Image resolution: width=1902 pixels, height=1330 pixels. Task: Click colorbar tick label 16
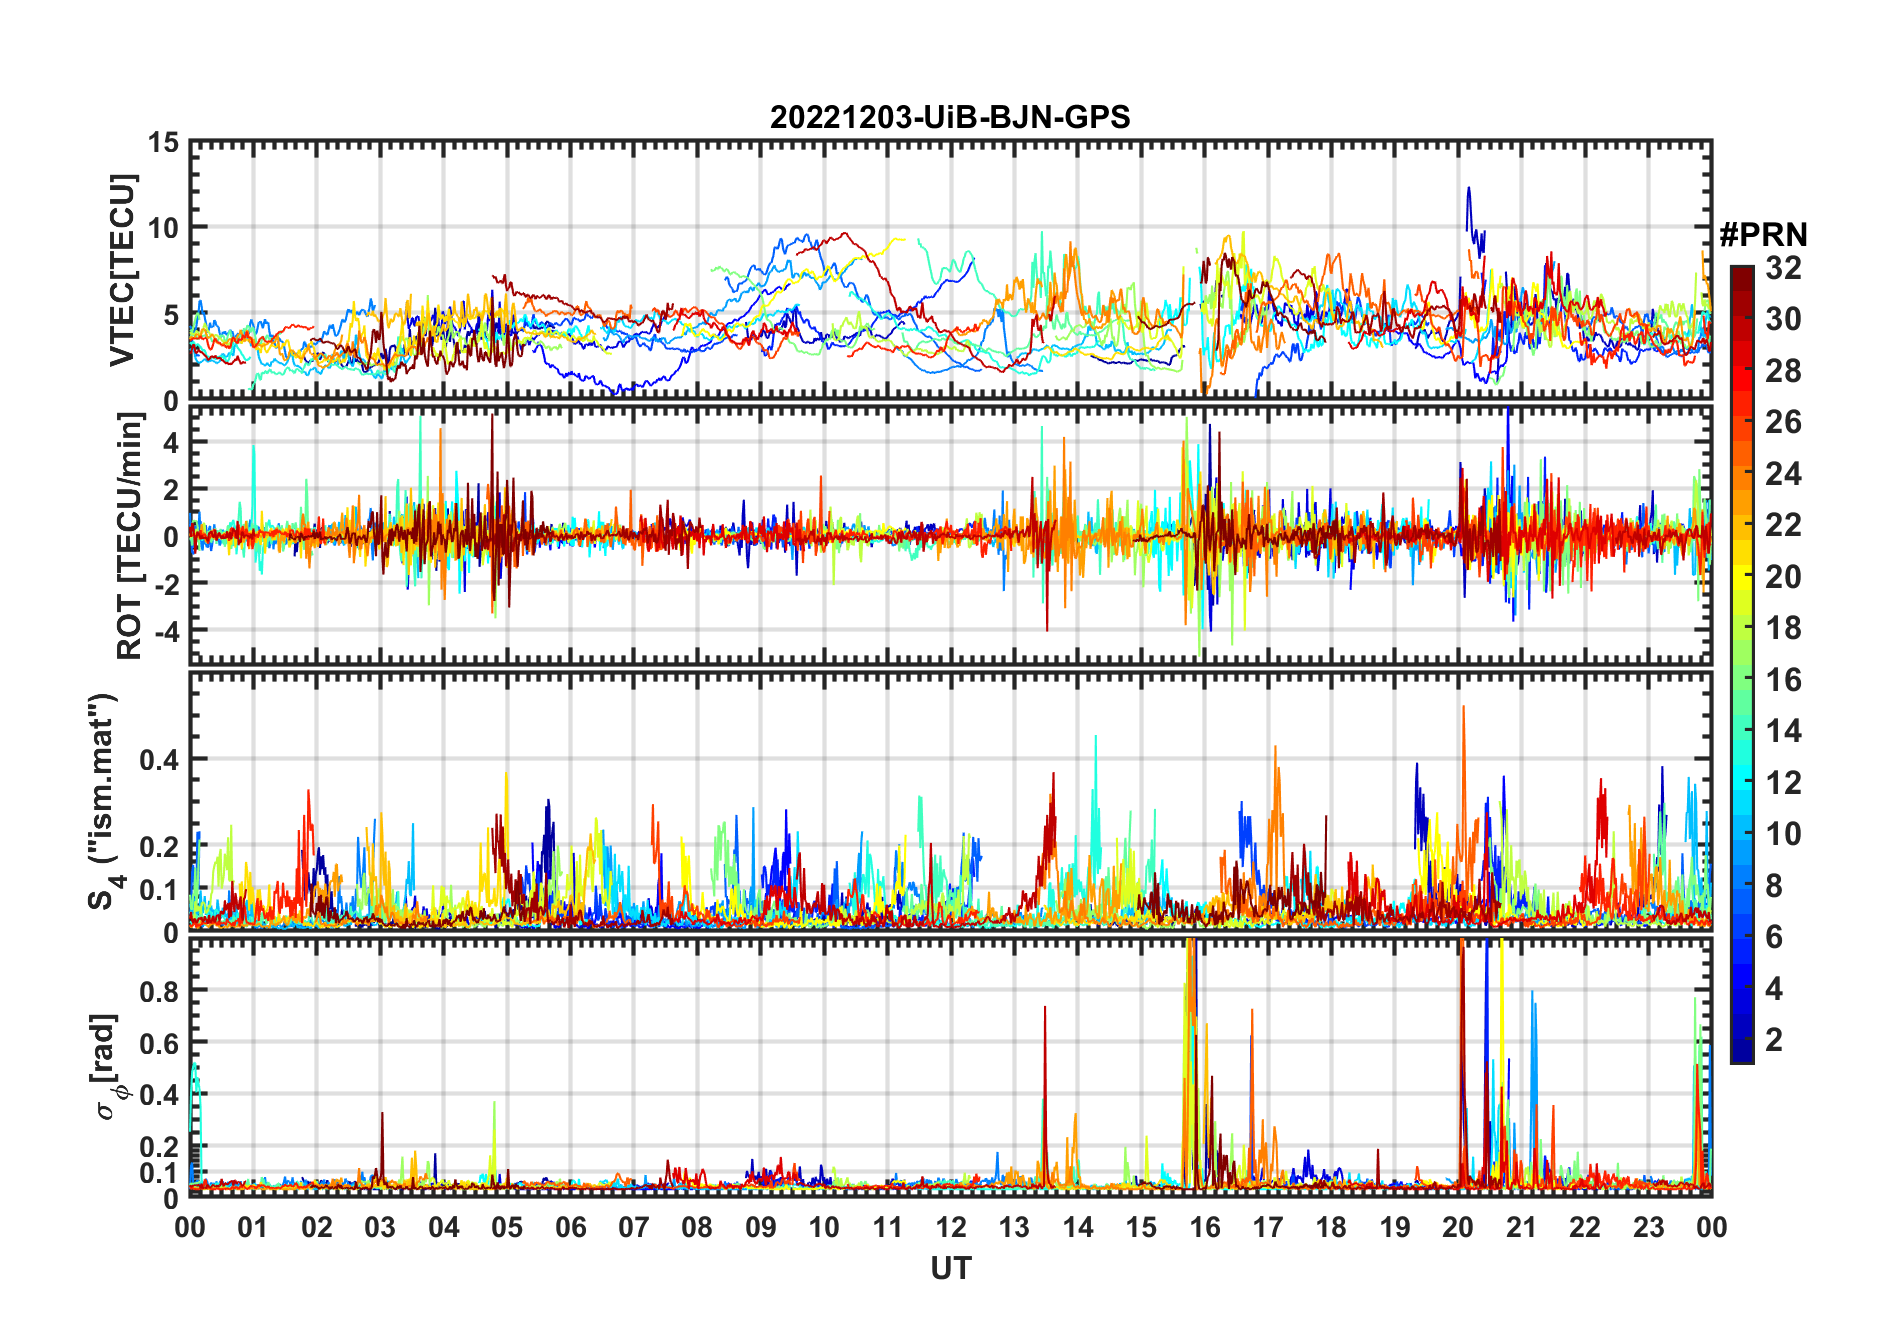pos(1783,680)
